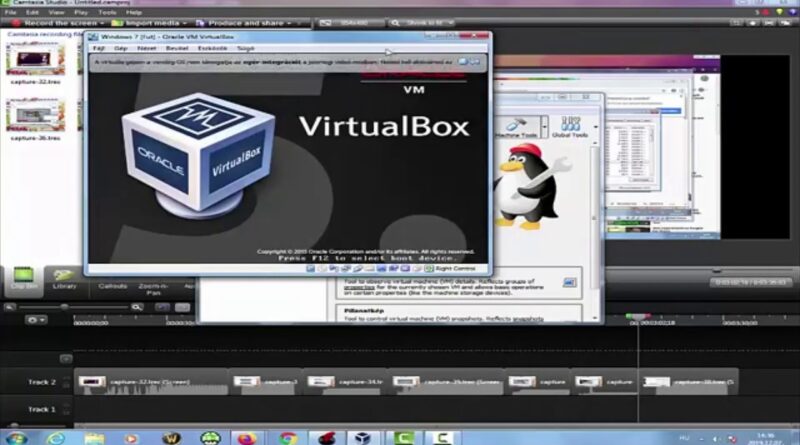
Task: Open the Shrink to fit zoom dropdown
Action: (x=421, y=23)
